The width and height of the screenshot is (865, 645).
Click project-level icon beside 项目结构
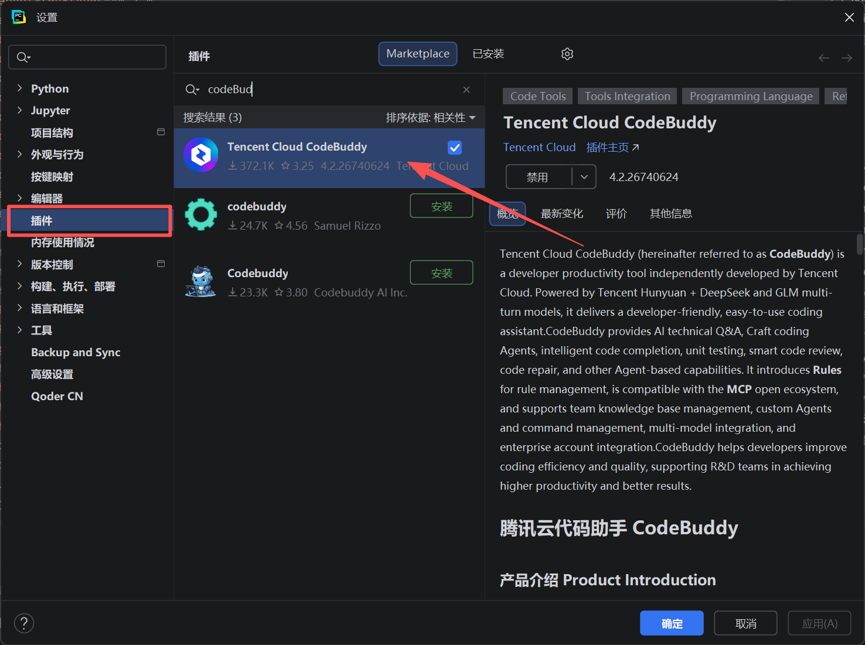(x=161, y=132)
